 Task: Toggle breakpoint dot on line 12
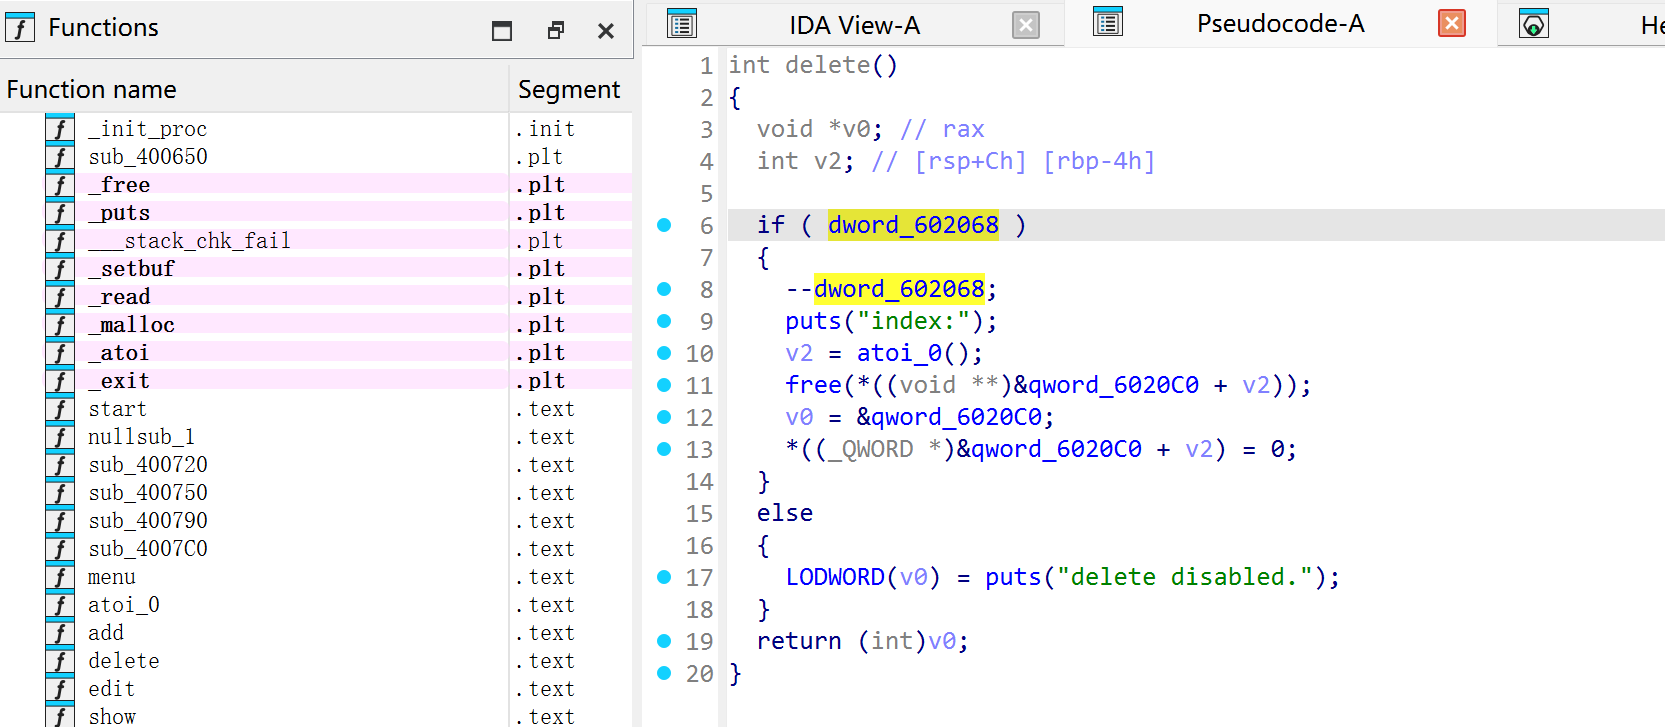coord(664,417)
